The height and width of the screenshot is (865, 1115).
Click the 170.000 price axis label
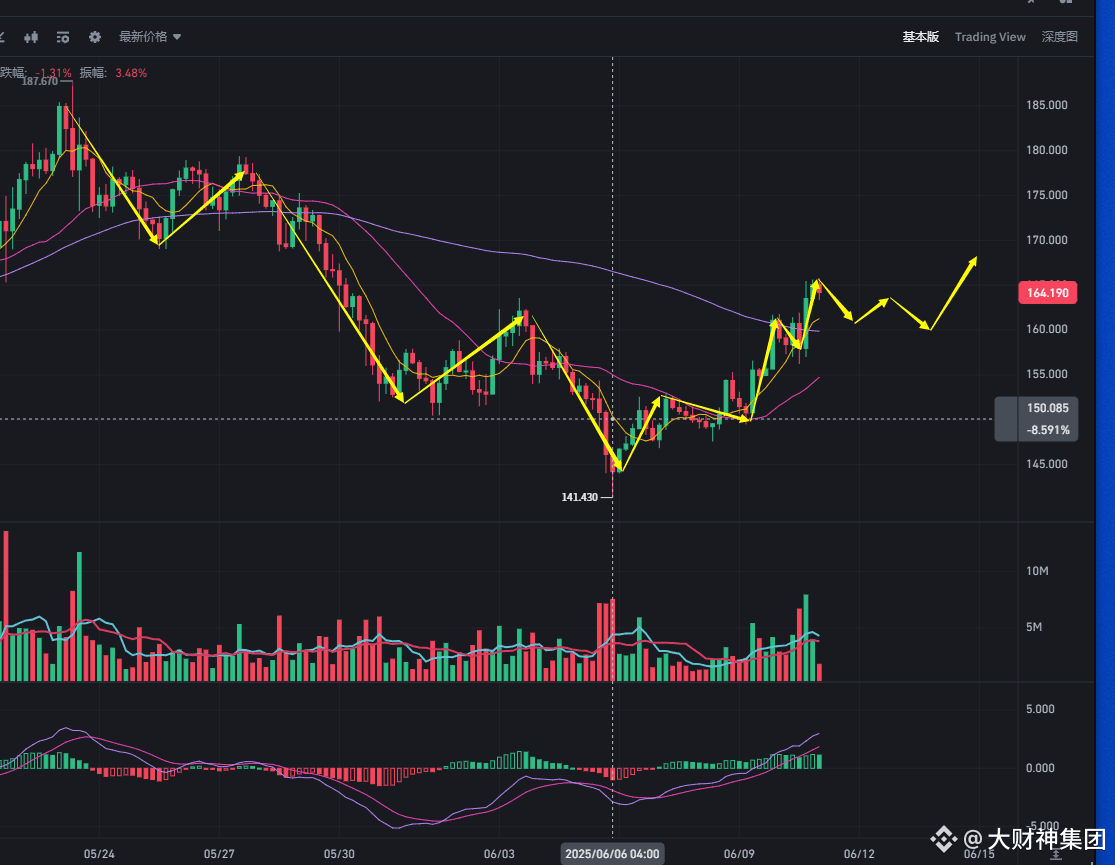pos(1047,240)
